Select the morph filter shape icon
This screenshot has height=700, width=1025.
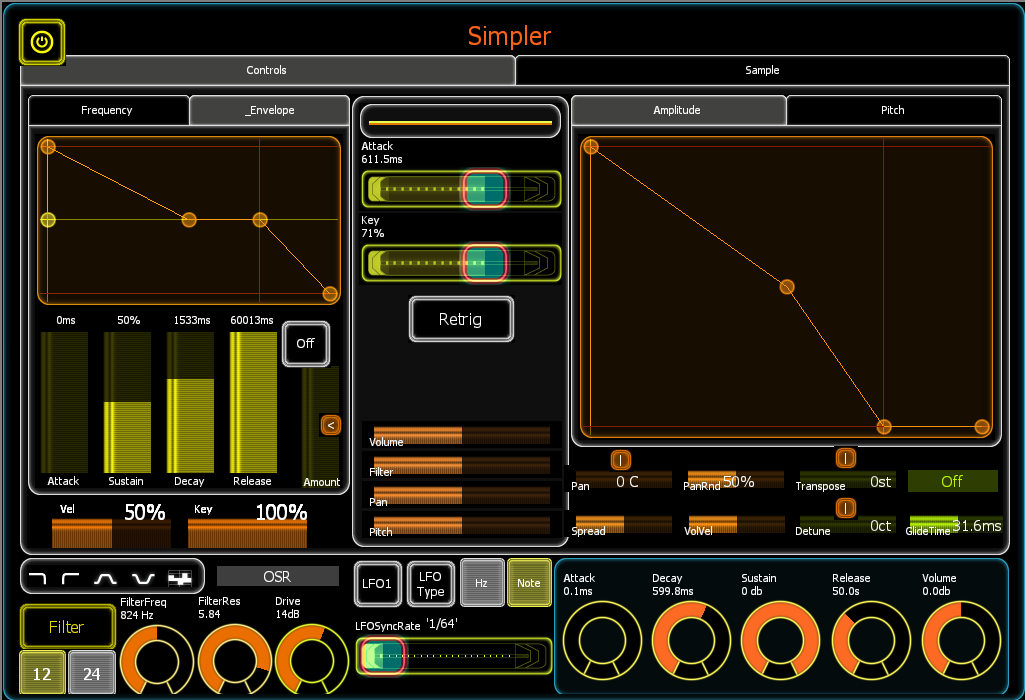coord(180,578)
